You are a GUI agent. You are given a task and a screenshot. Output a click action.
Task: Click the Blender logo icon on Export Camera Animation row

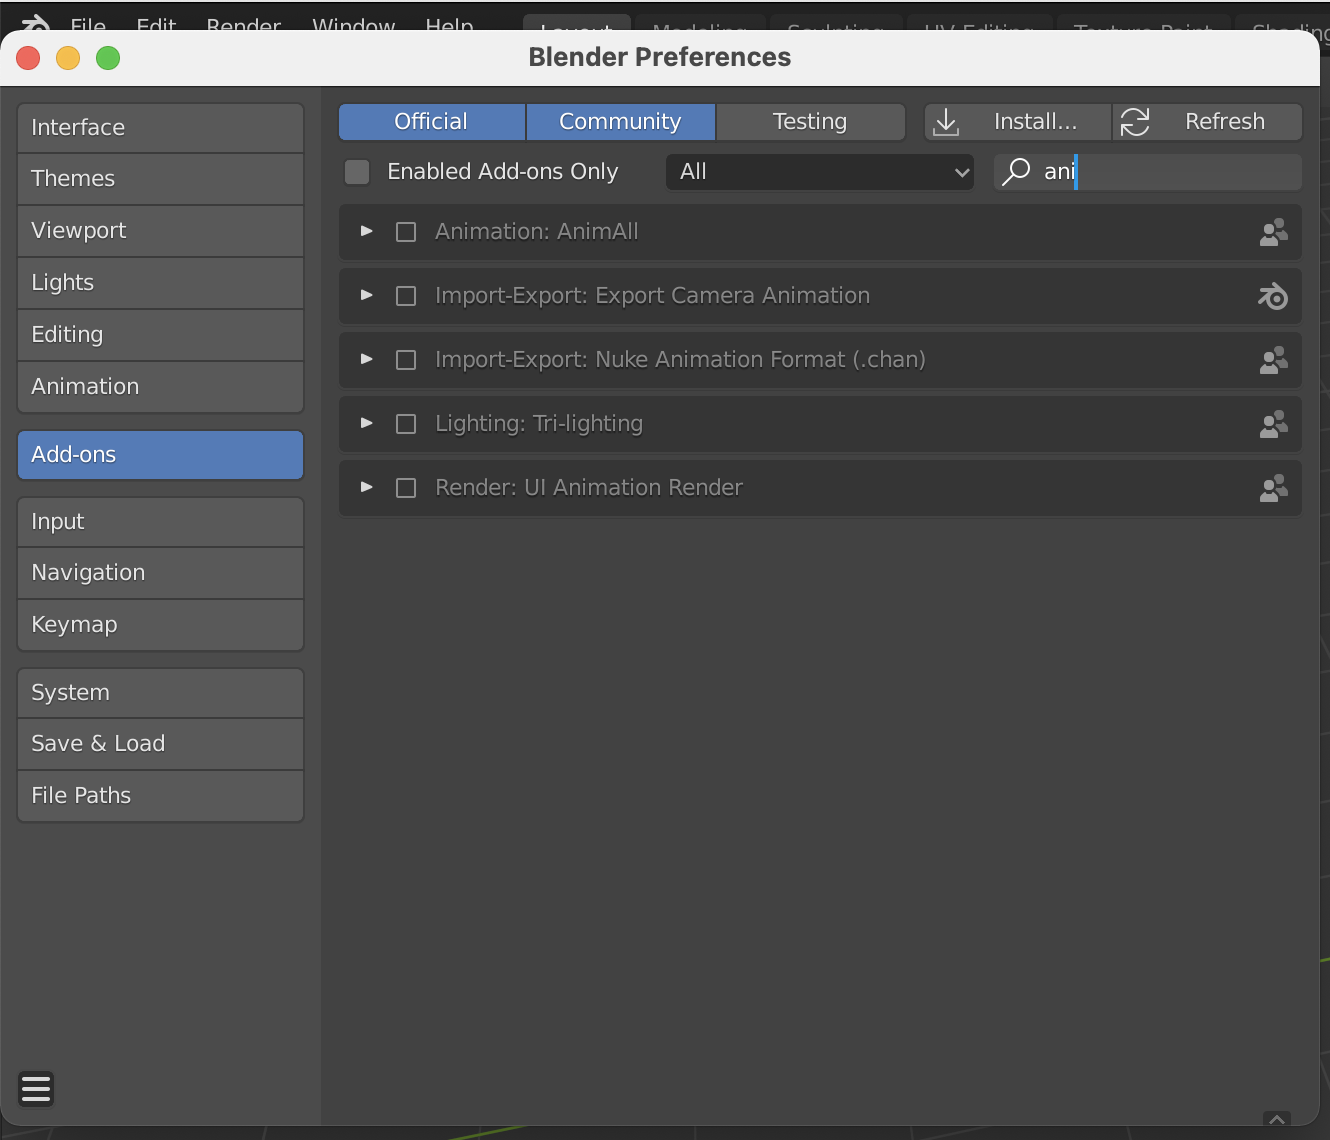coord(1273,297)
